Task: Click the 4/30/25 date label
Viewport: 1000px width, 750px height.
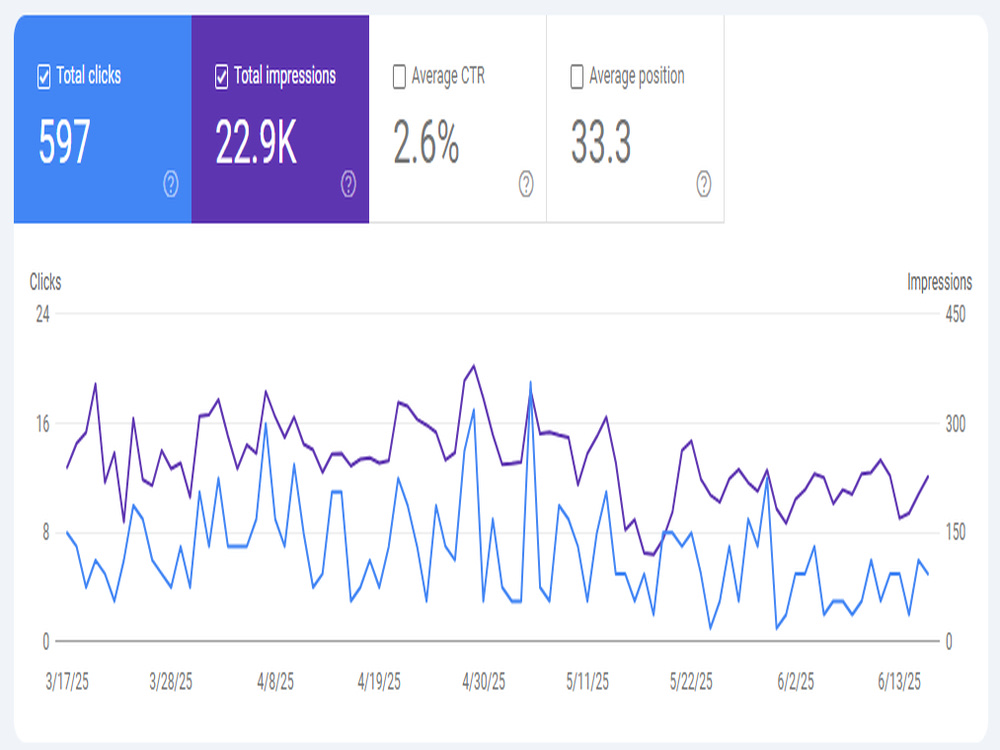Action: (483, 682)
